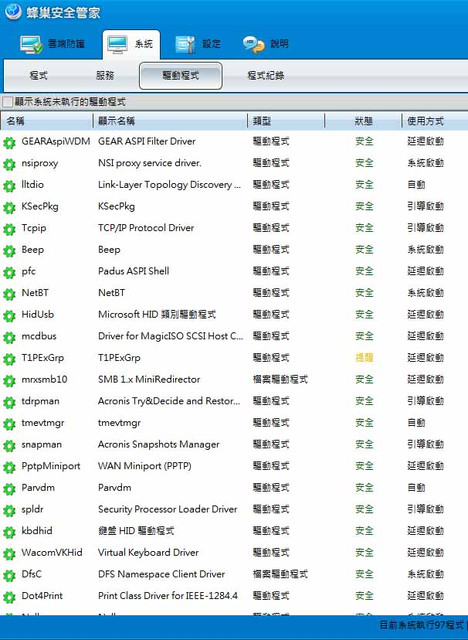Click Virtual Keyboard Driver display name
This screenshot has width=468, height=640.
[148, 552]
